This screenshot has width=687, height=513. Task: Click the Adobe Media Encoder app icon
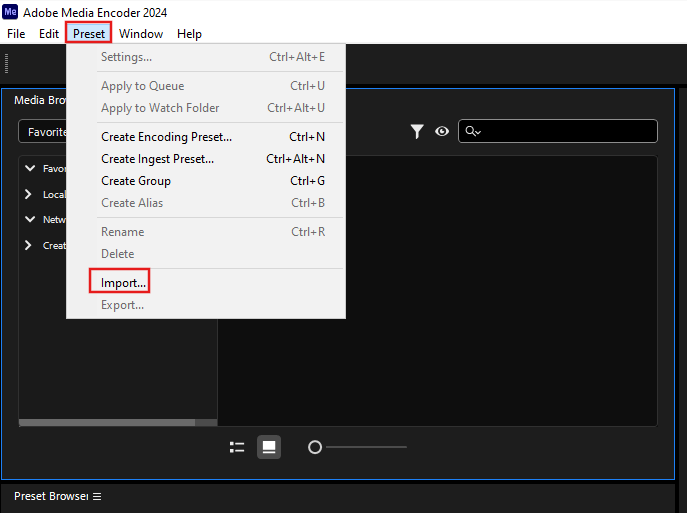11,12
